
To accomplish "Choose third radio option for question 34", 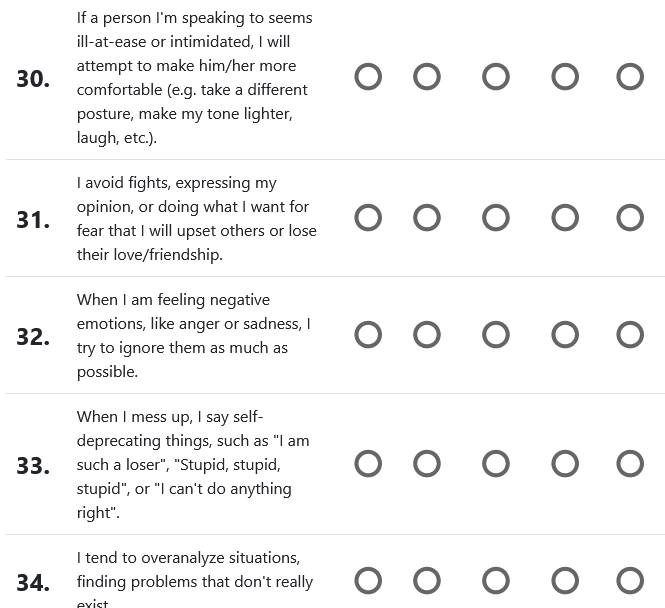I will (496, 581).
